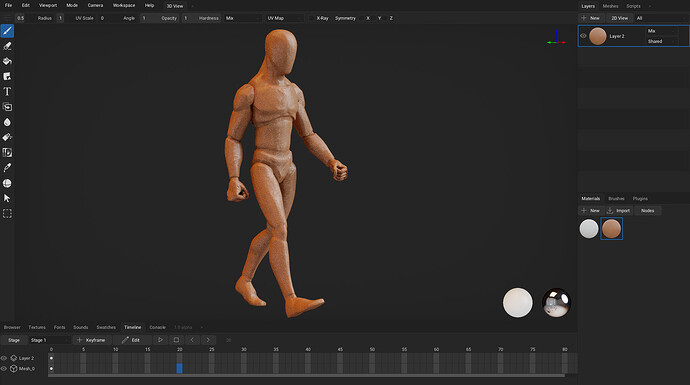Open Layer 2 Shared object dropdown
This screenshot has width=690, height=385.
point(662,41)
